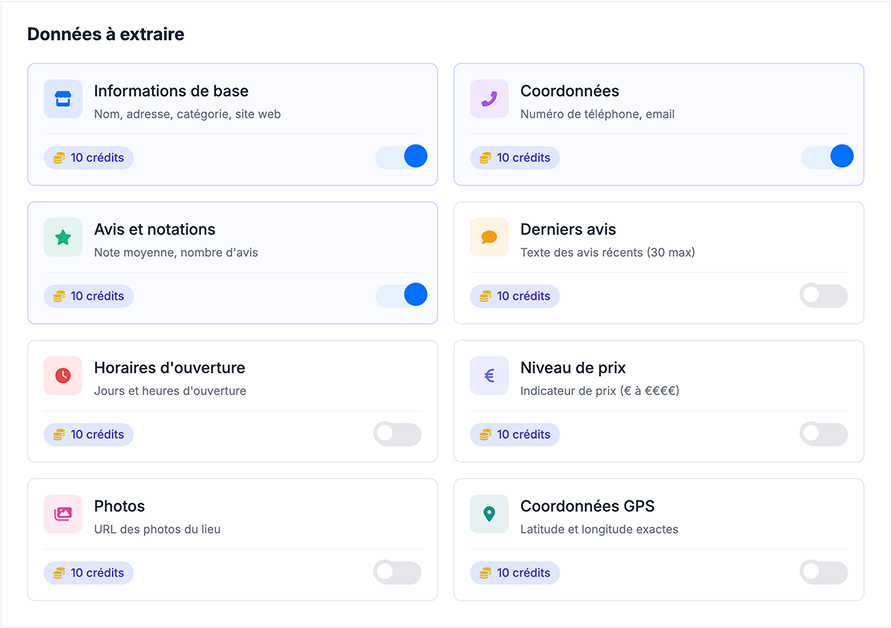Click the 10 crédits badge under Coordonnées GPS
Image resolution: width=891 pixels, height=628 pixels.
click(x=515, y=573)
